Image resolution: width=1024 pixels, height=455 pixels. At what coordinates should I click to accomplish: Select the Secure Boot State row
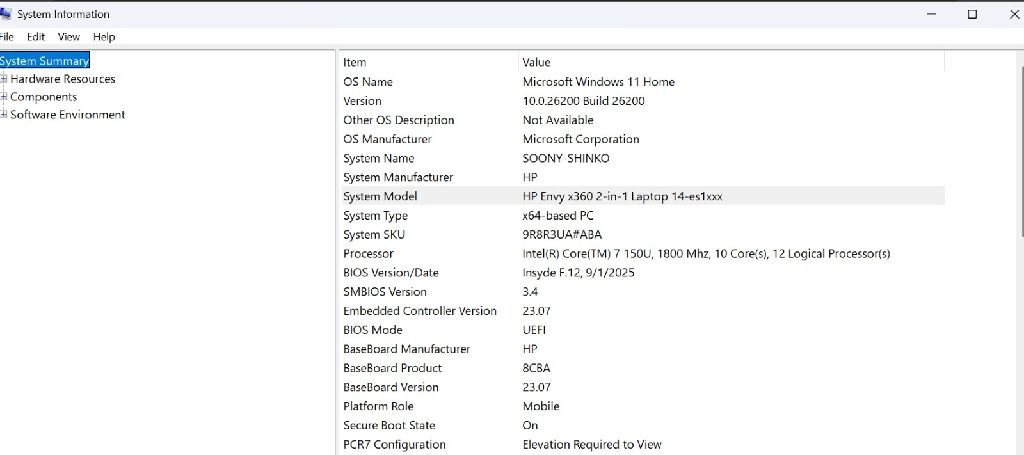click(389, 425)
